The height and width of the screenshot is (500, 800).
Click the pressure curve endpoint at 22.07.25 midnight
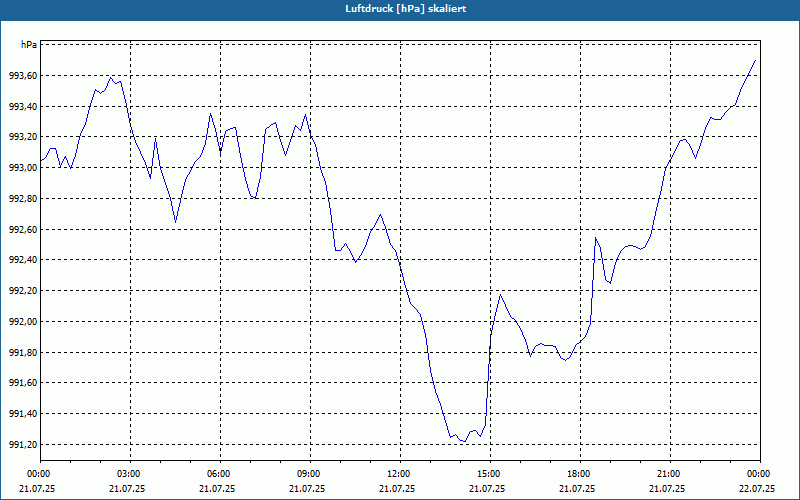(755, 60)
